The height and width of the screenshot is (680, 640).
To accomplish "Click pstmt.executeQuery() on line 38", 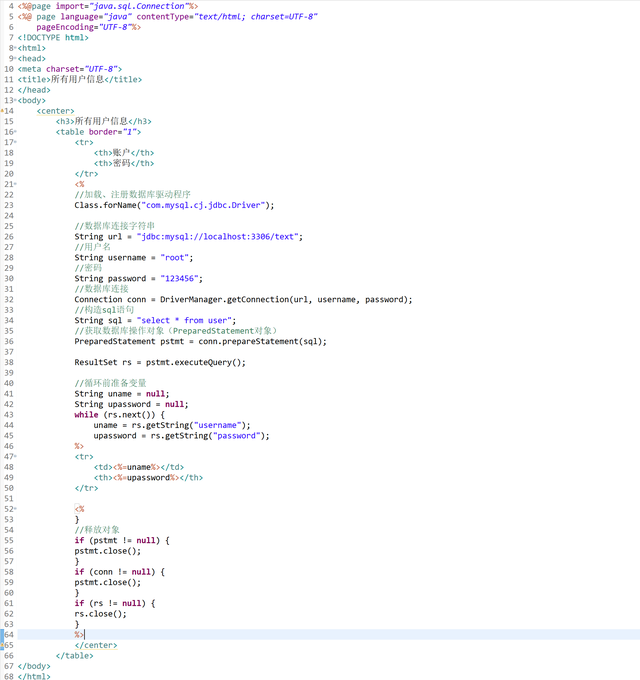I will click(x=193, y=363).
